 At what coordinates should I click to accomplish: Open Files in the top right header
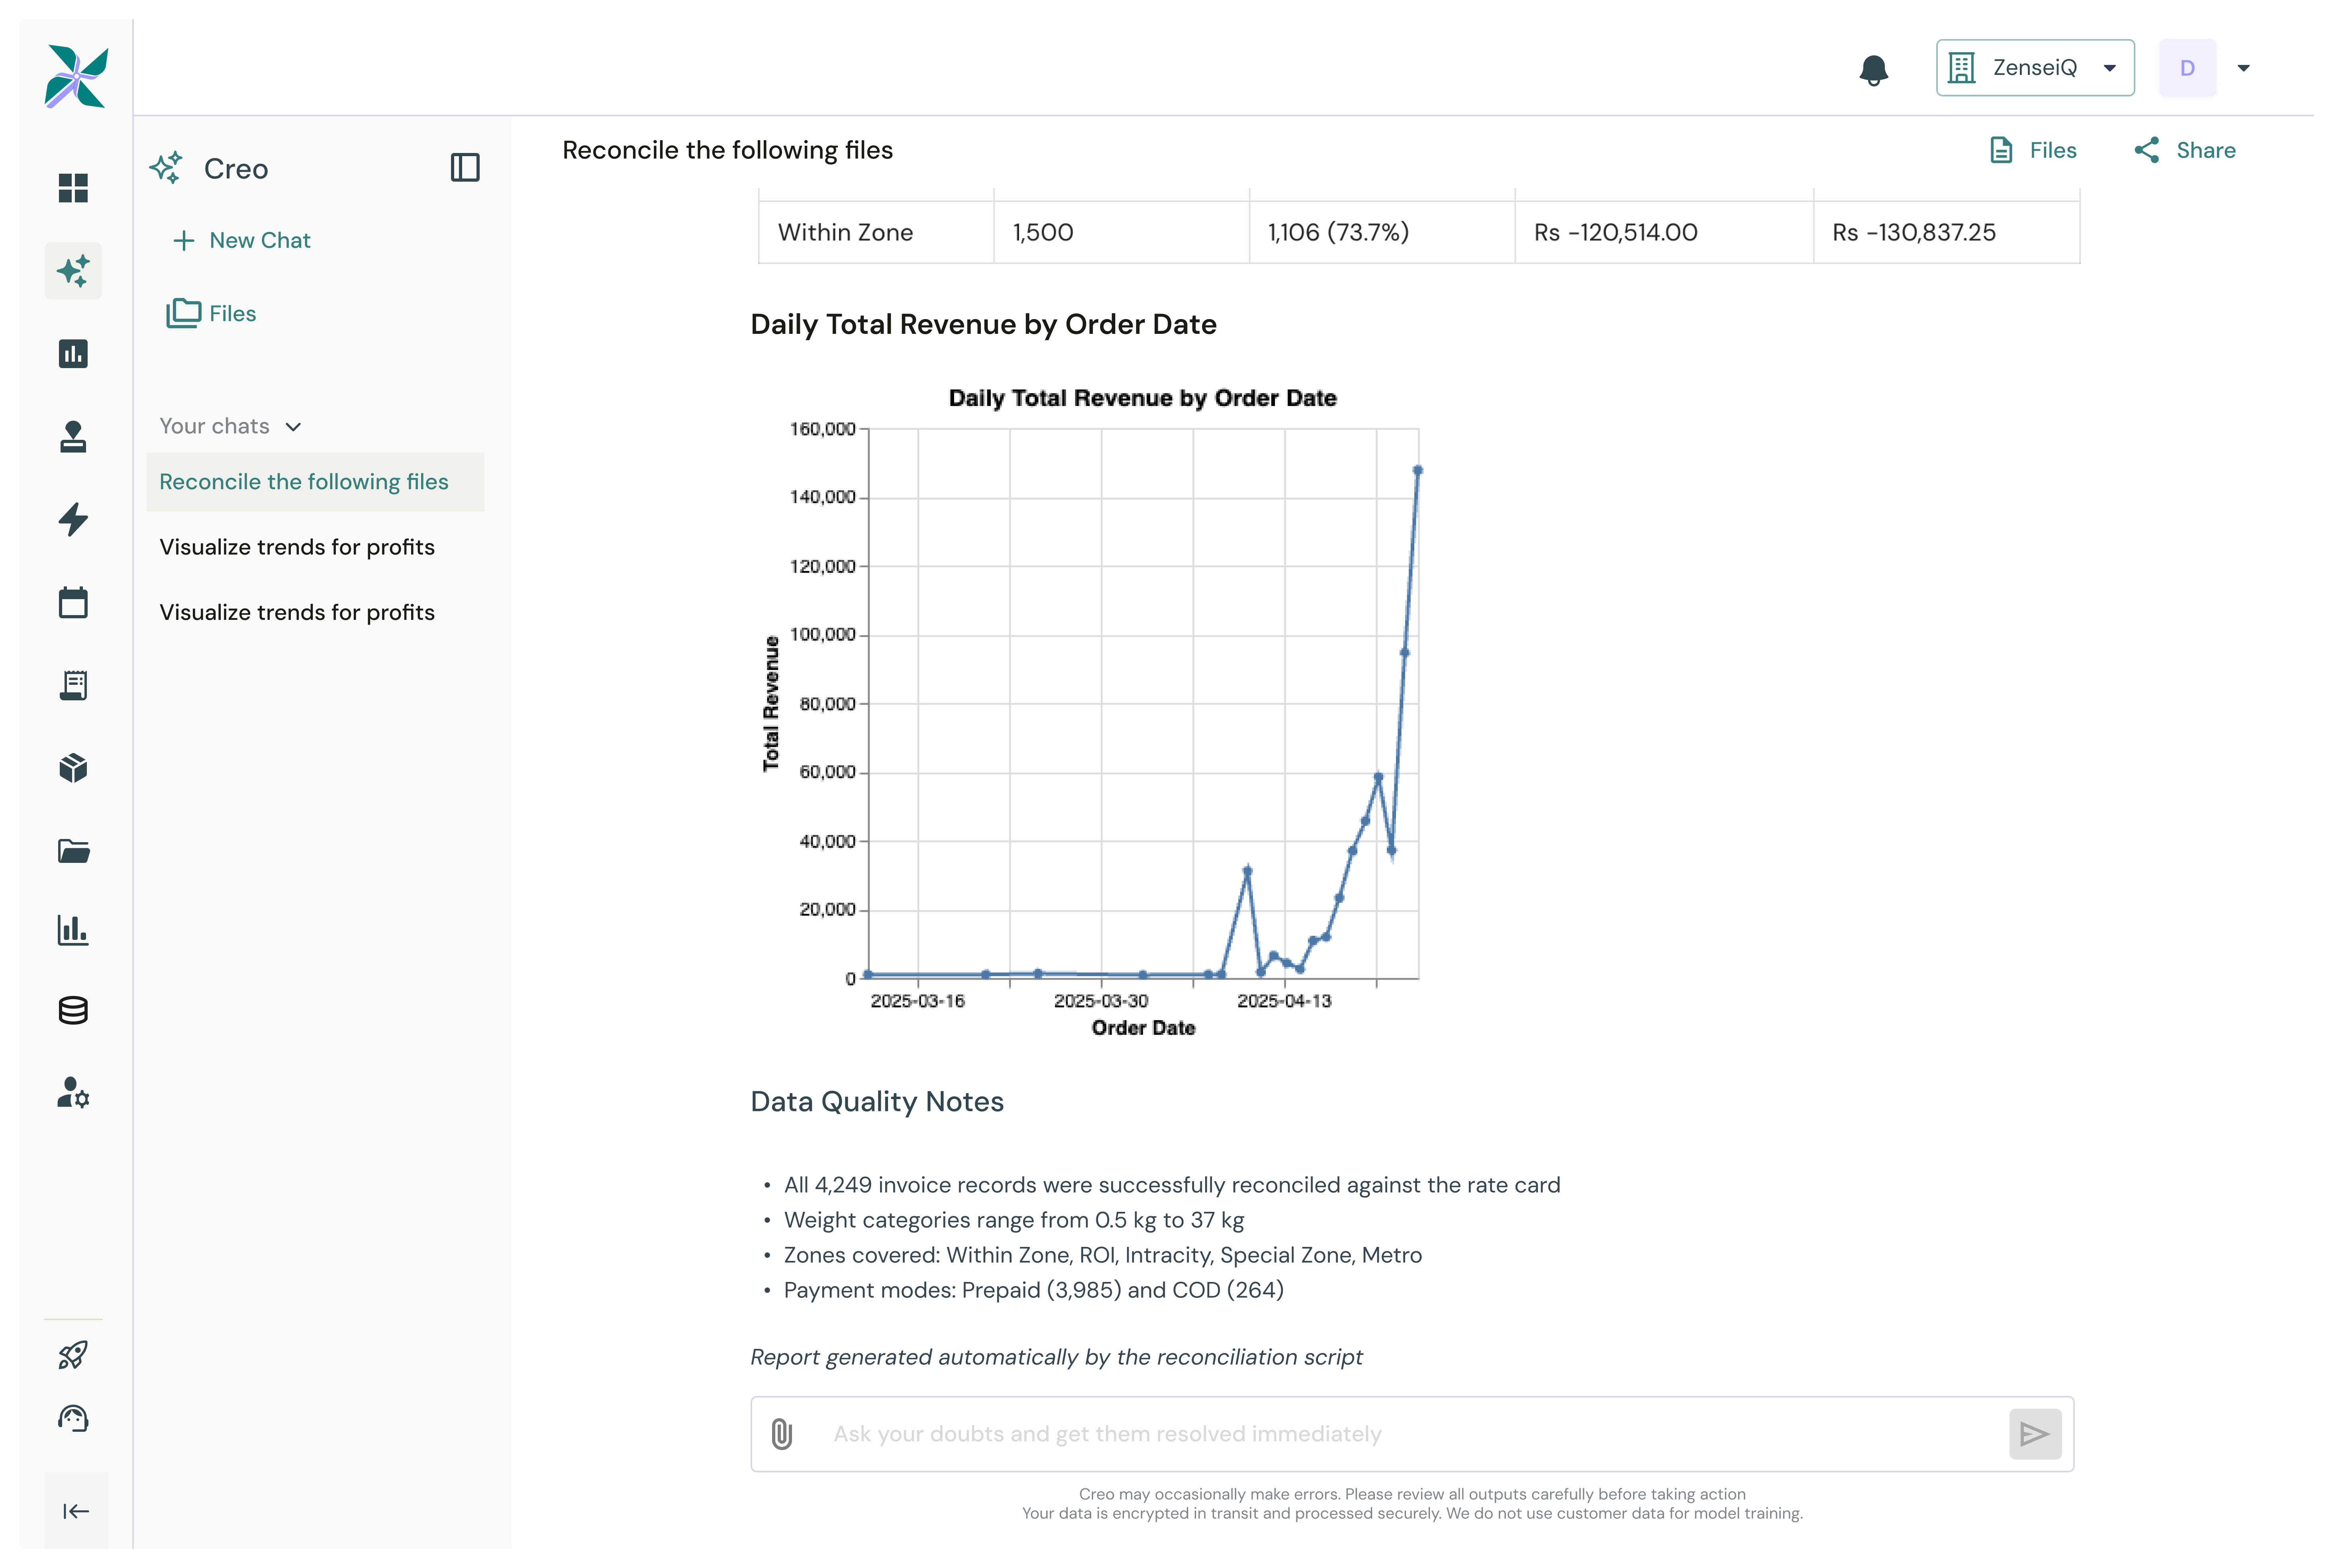2033,150
